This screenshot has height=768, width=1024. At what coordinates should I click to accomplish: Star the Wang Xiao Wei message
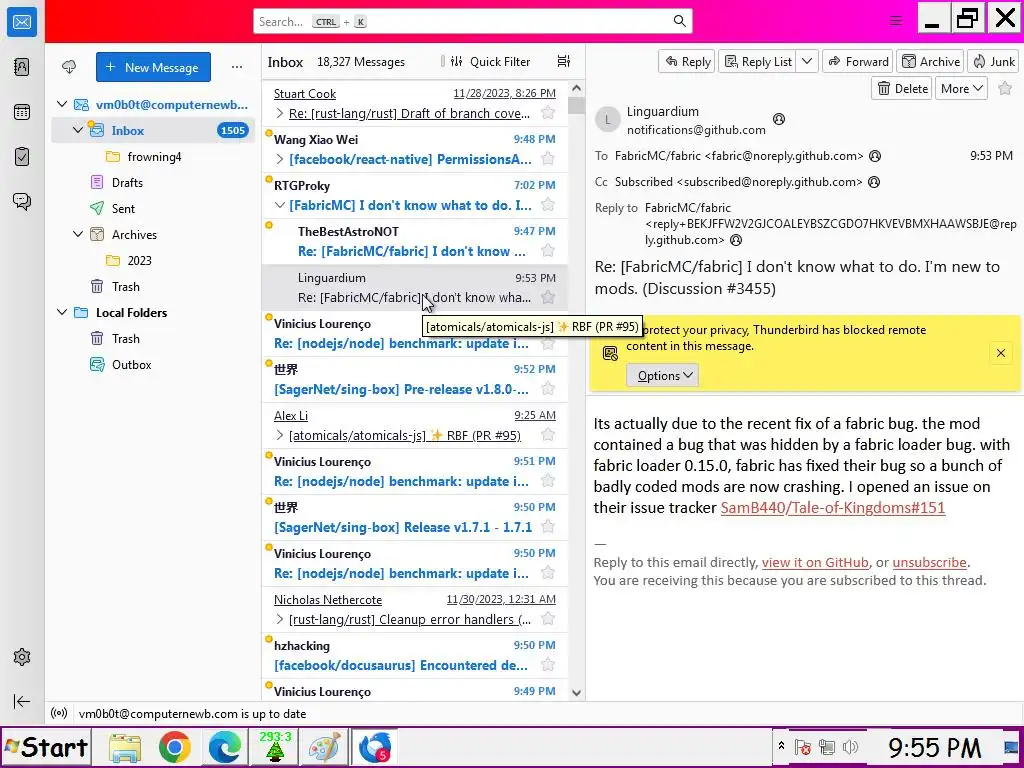pyautogui.click(x=548, y=159)
